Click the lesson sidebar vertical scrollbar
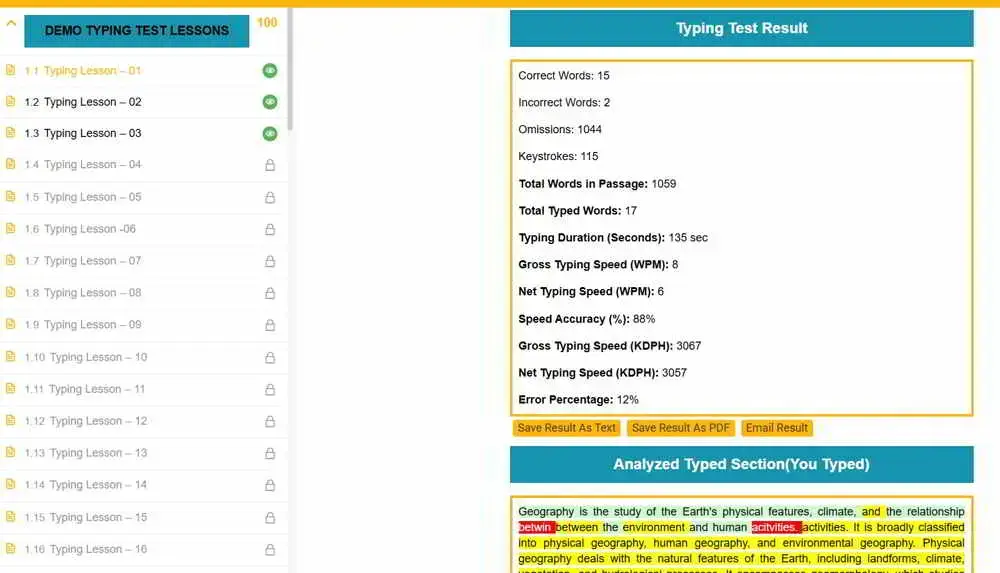1000x573 pixels. point(290,70)
